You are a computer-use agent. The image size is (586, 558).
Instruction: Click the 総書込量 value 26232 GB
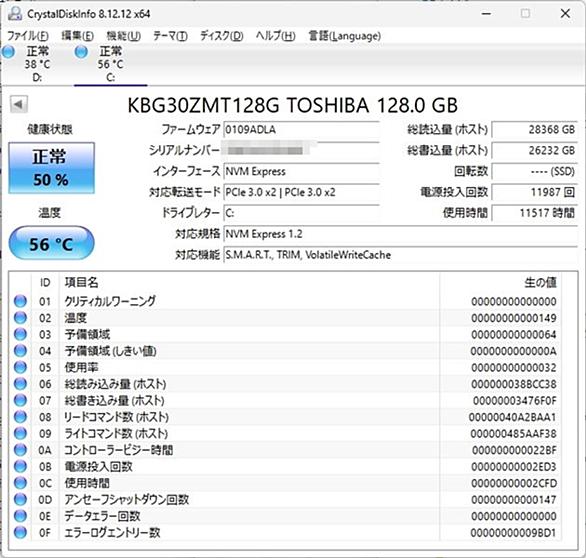pyautogui.click(x=535, y=150)
